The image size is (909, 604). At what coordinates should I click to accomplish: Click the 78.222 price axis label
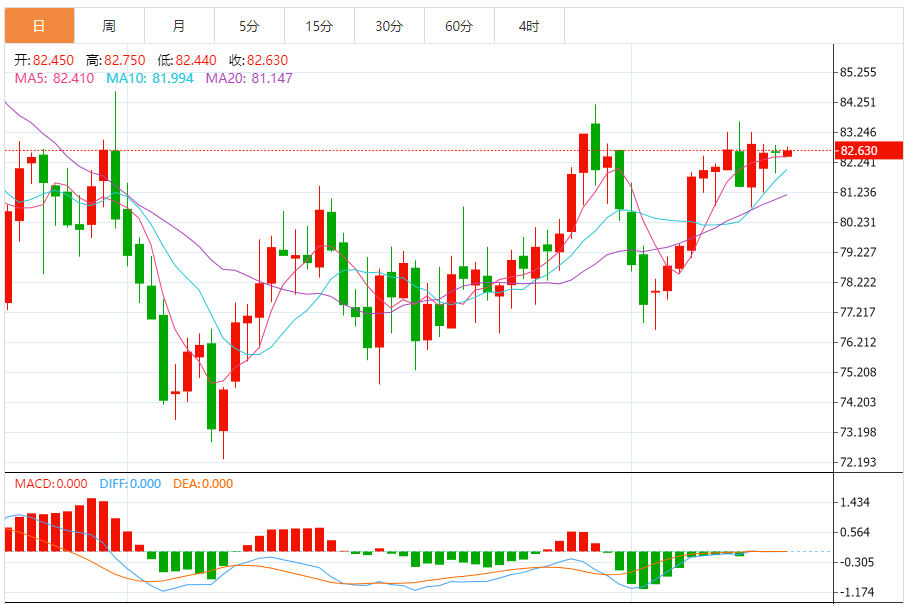click(858, 282)
